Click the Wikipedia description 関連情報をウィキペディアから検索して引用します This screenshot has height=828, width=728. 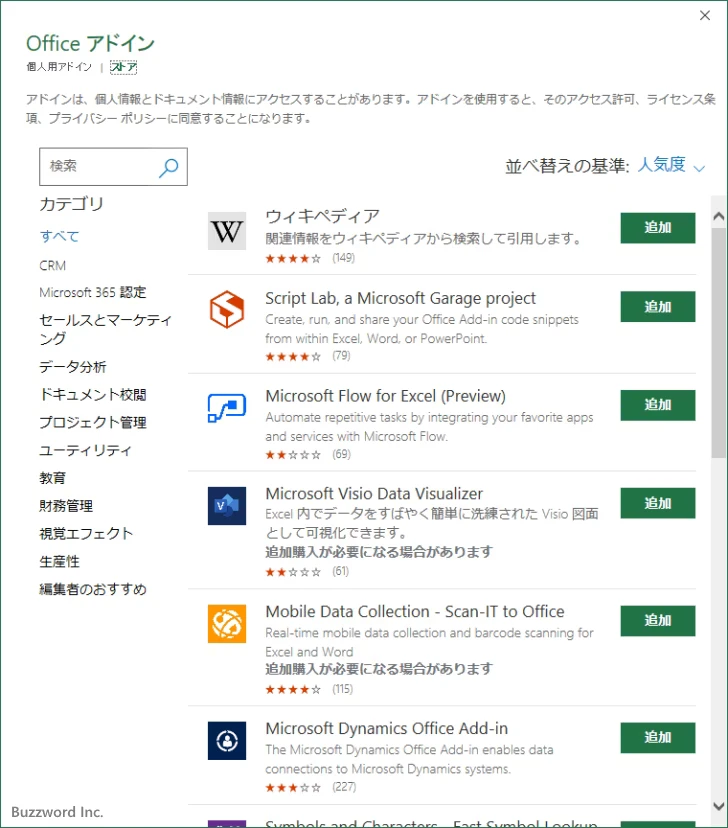point(423,239)
